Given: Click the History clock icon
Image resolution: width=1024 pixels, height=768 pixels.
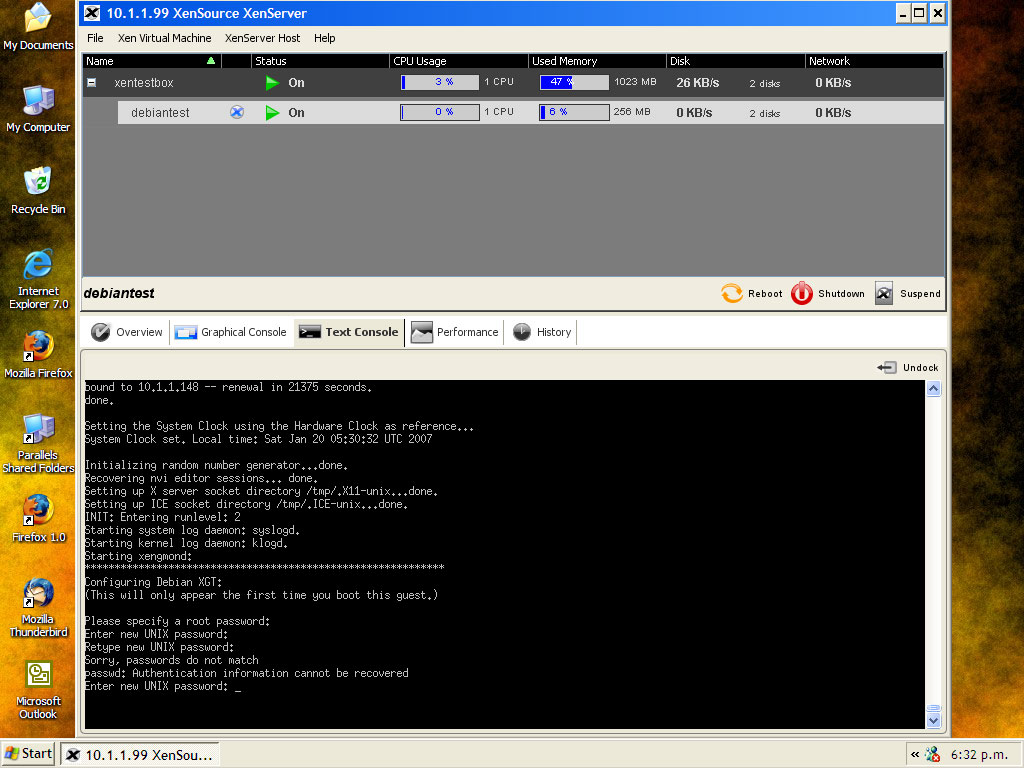Looking at the screenshot, I should point(522,332).
